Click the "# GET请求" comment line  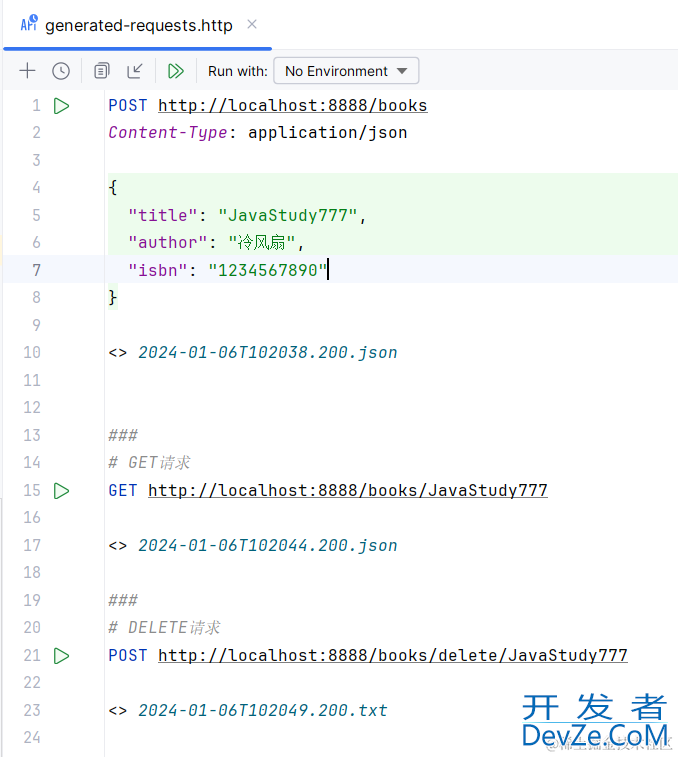pos(149,463)
